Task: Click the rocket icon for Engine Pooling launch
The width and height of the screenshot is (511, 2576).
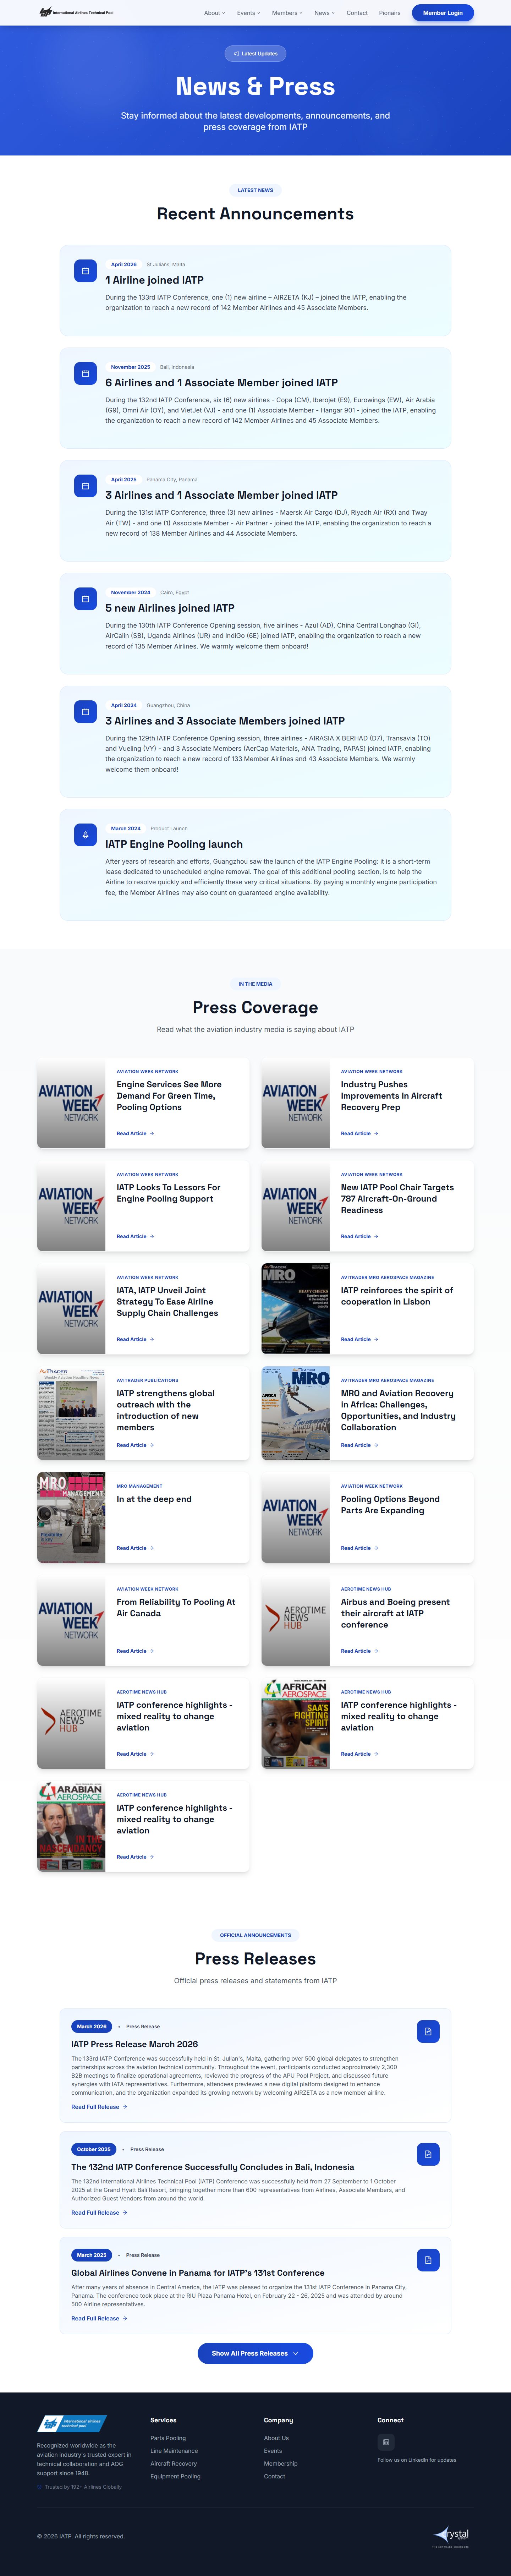Action: coord(85,835)
